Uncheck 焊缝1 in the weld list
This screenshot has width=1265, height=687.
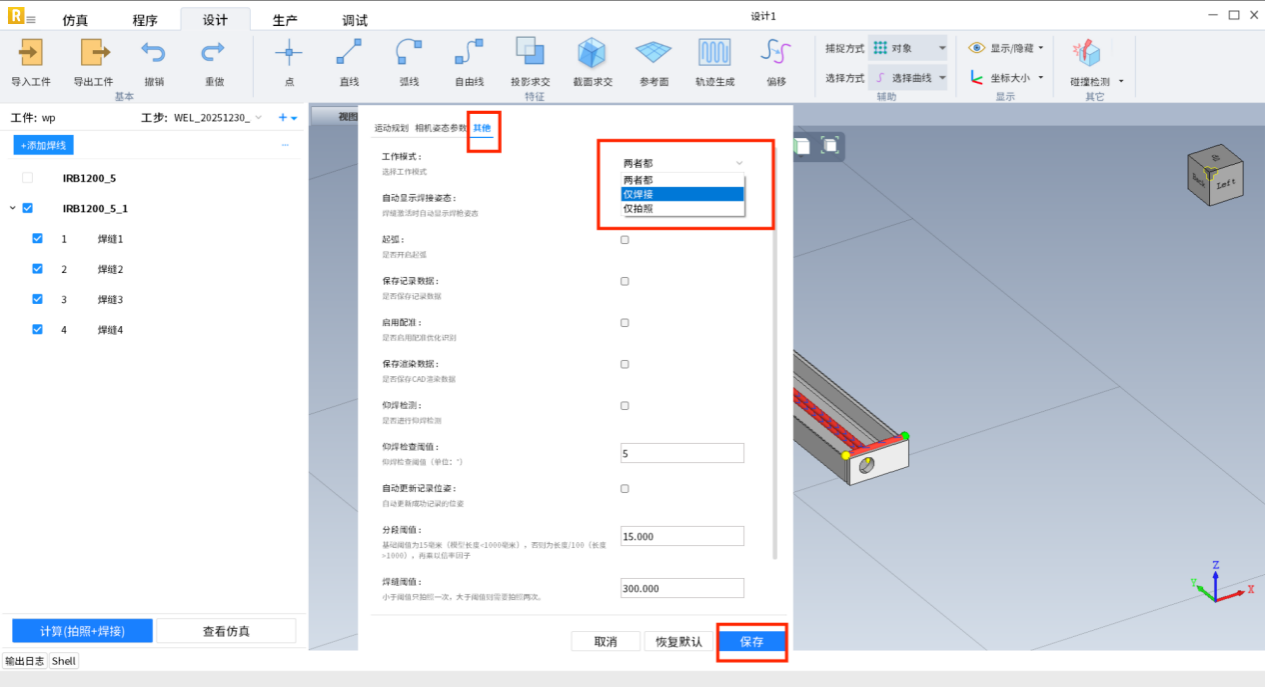click(38, 239)
